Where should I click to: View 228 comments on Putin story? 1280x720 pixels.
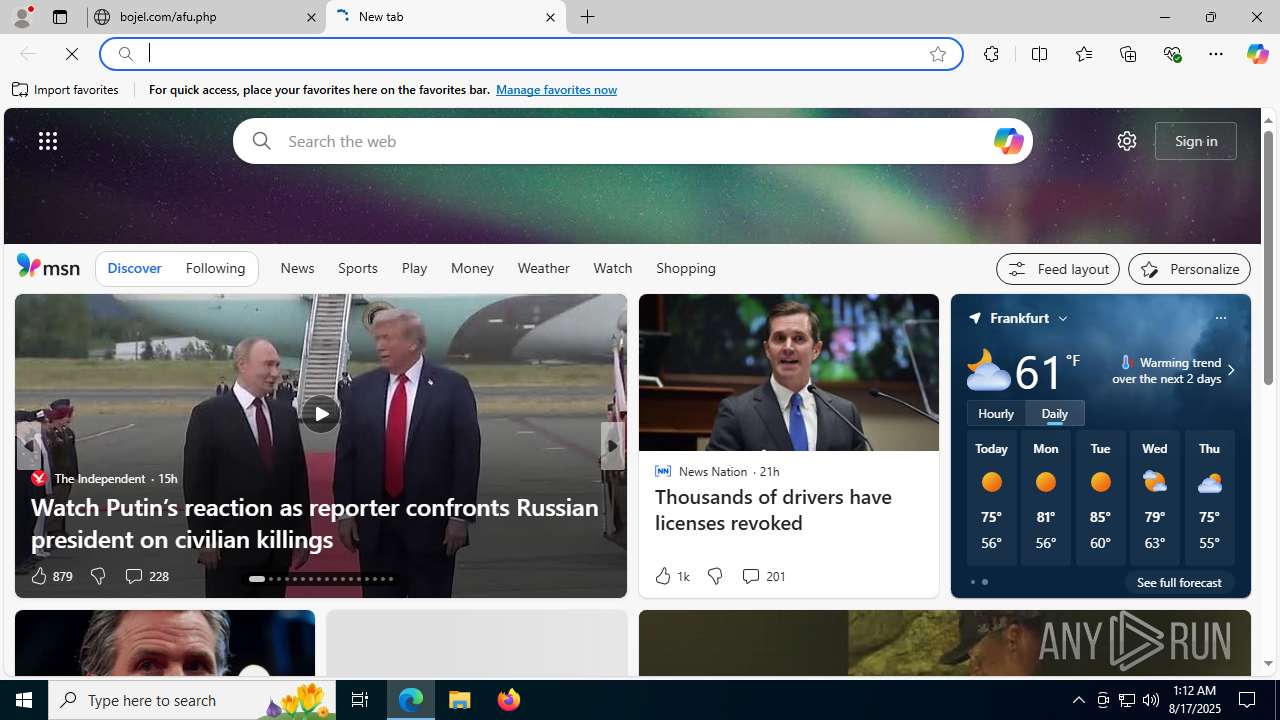[x=146, y=576]
